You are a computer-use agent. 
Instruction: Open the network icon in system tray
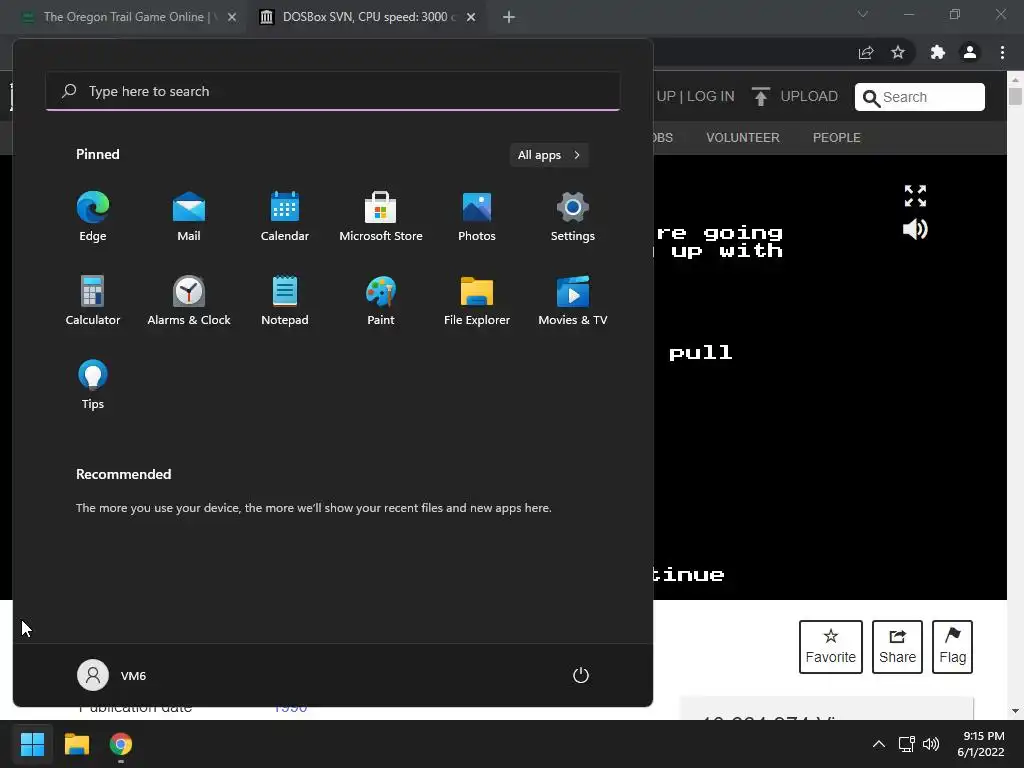coord(906,744)
